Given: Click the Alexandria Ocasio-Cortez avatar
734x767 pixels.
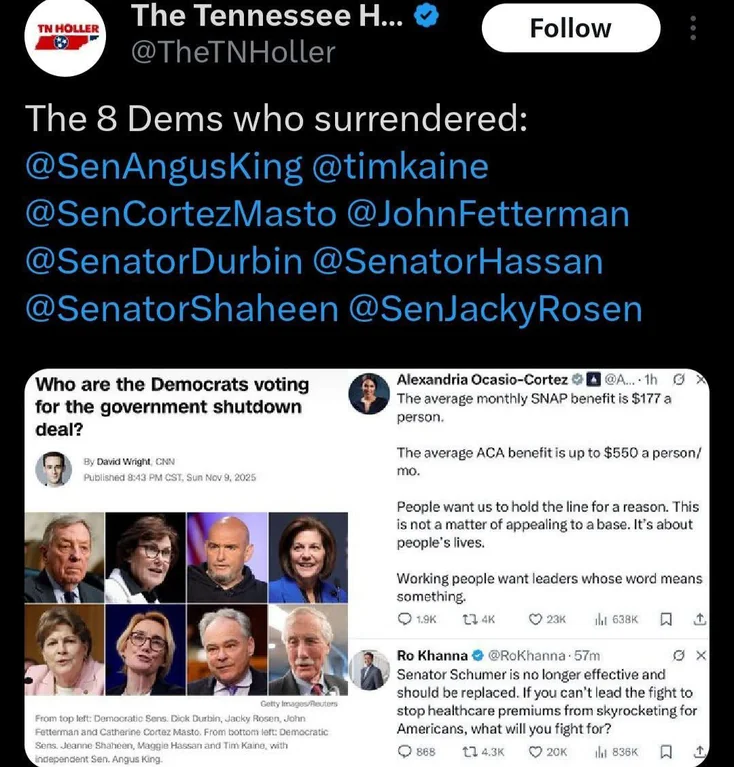Looking at the screenshot, I should click(x=368, y=394).
